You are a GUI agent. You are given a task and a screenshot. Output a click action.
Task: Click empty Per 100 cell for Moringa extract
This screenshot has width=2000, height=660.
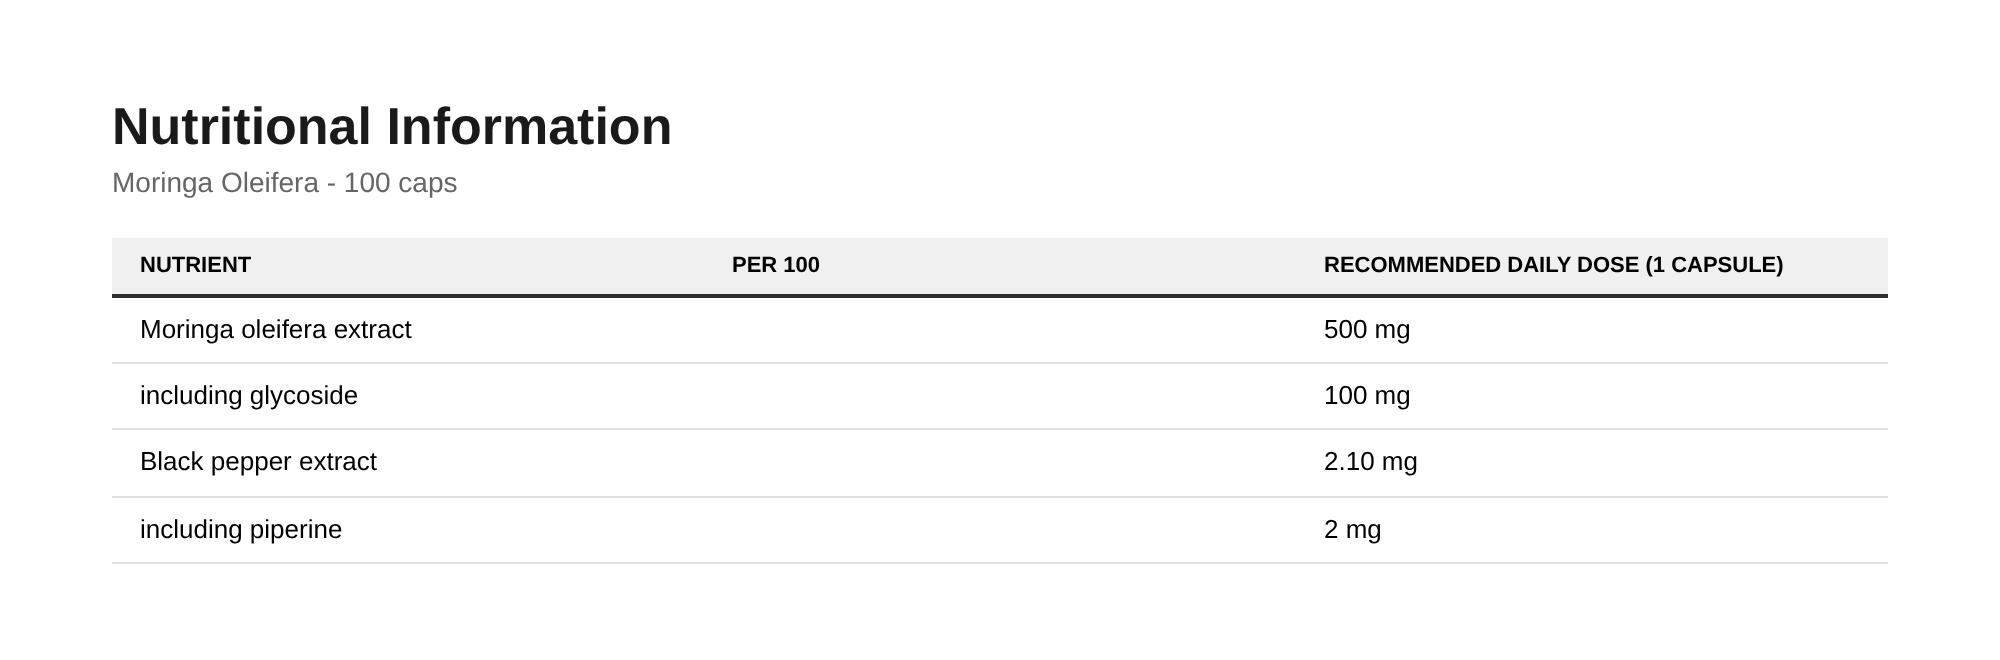[x=1000, y=330]
